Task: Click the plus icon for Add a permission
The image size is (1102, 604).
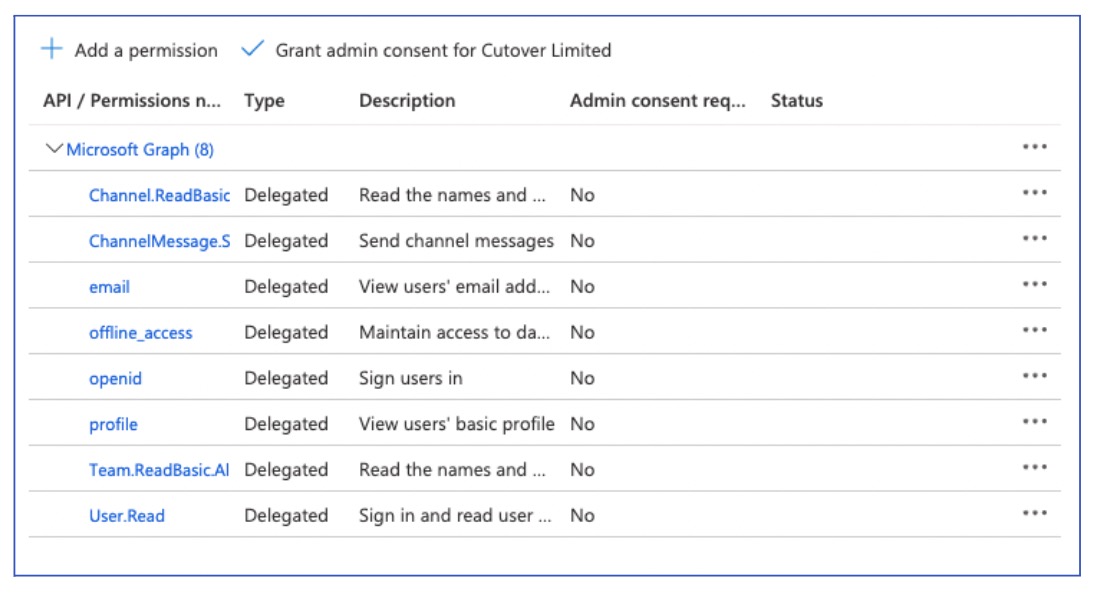Action: click(51, 49)
